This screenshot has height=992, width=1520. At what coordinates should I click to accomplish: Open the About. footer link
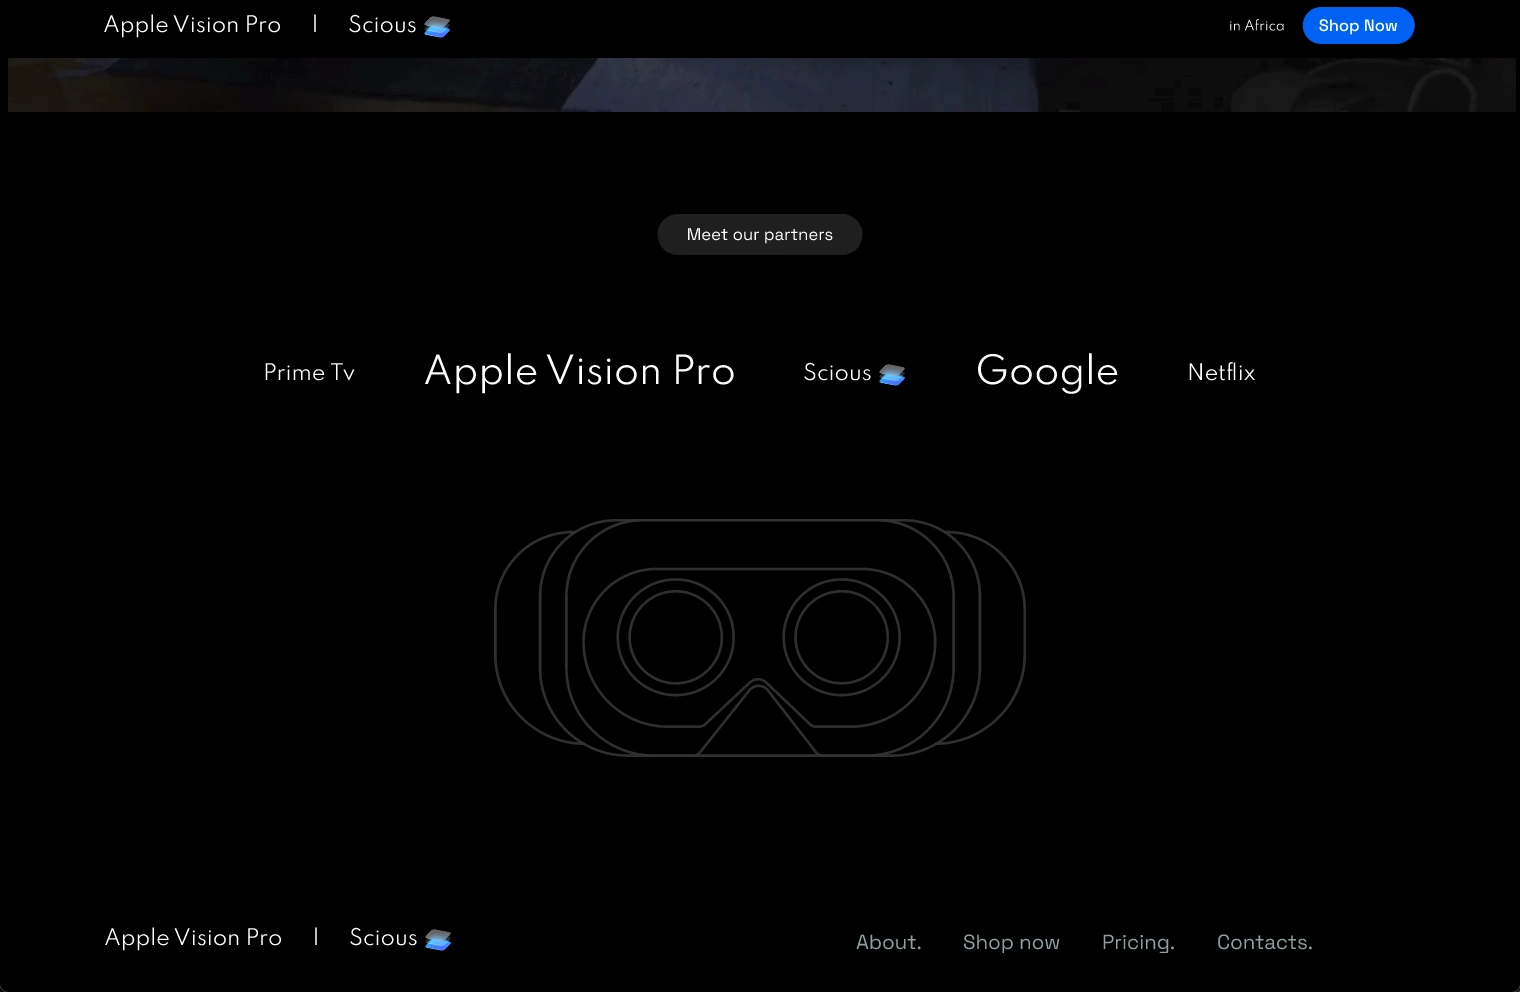point(889,942)
